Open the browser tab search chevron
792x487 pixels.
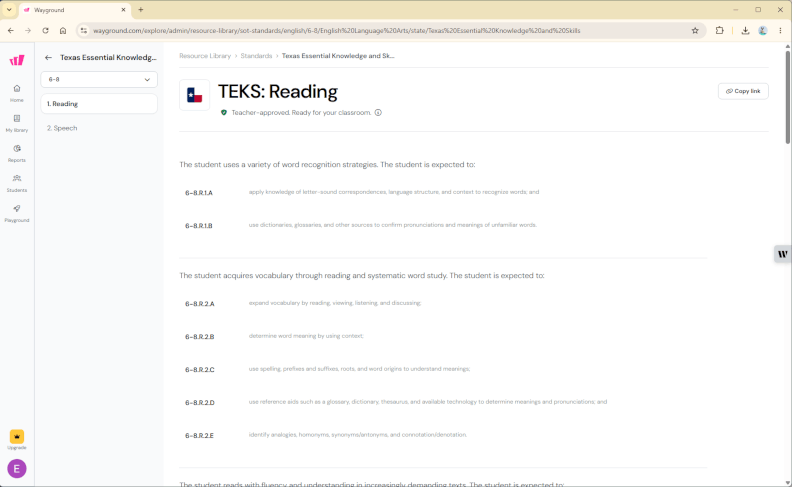point(9,10)
